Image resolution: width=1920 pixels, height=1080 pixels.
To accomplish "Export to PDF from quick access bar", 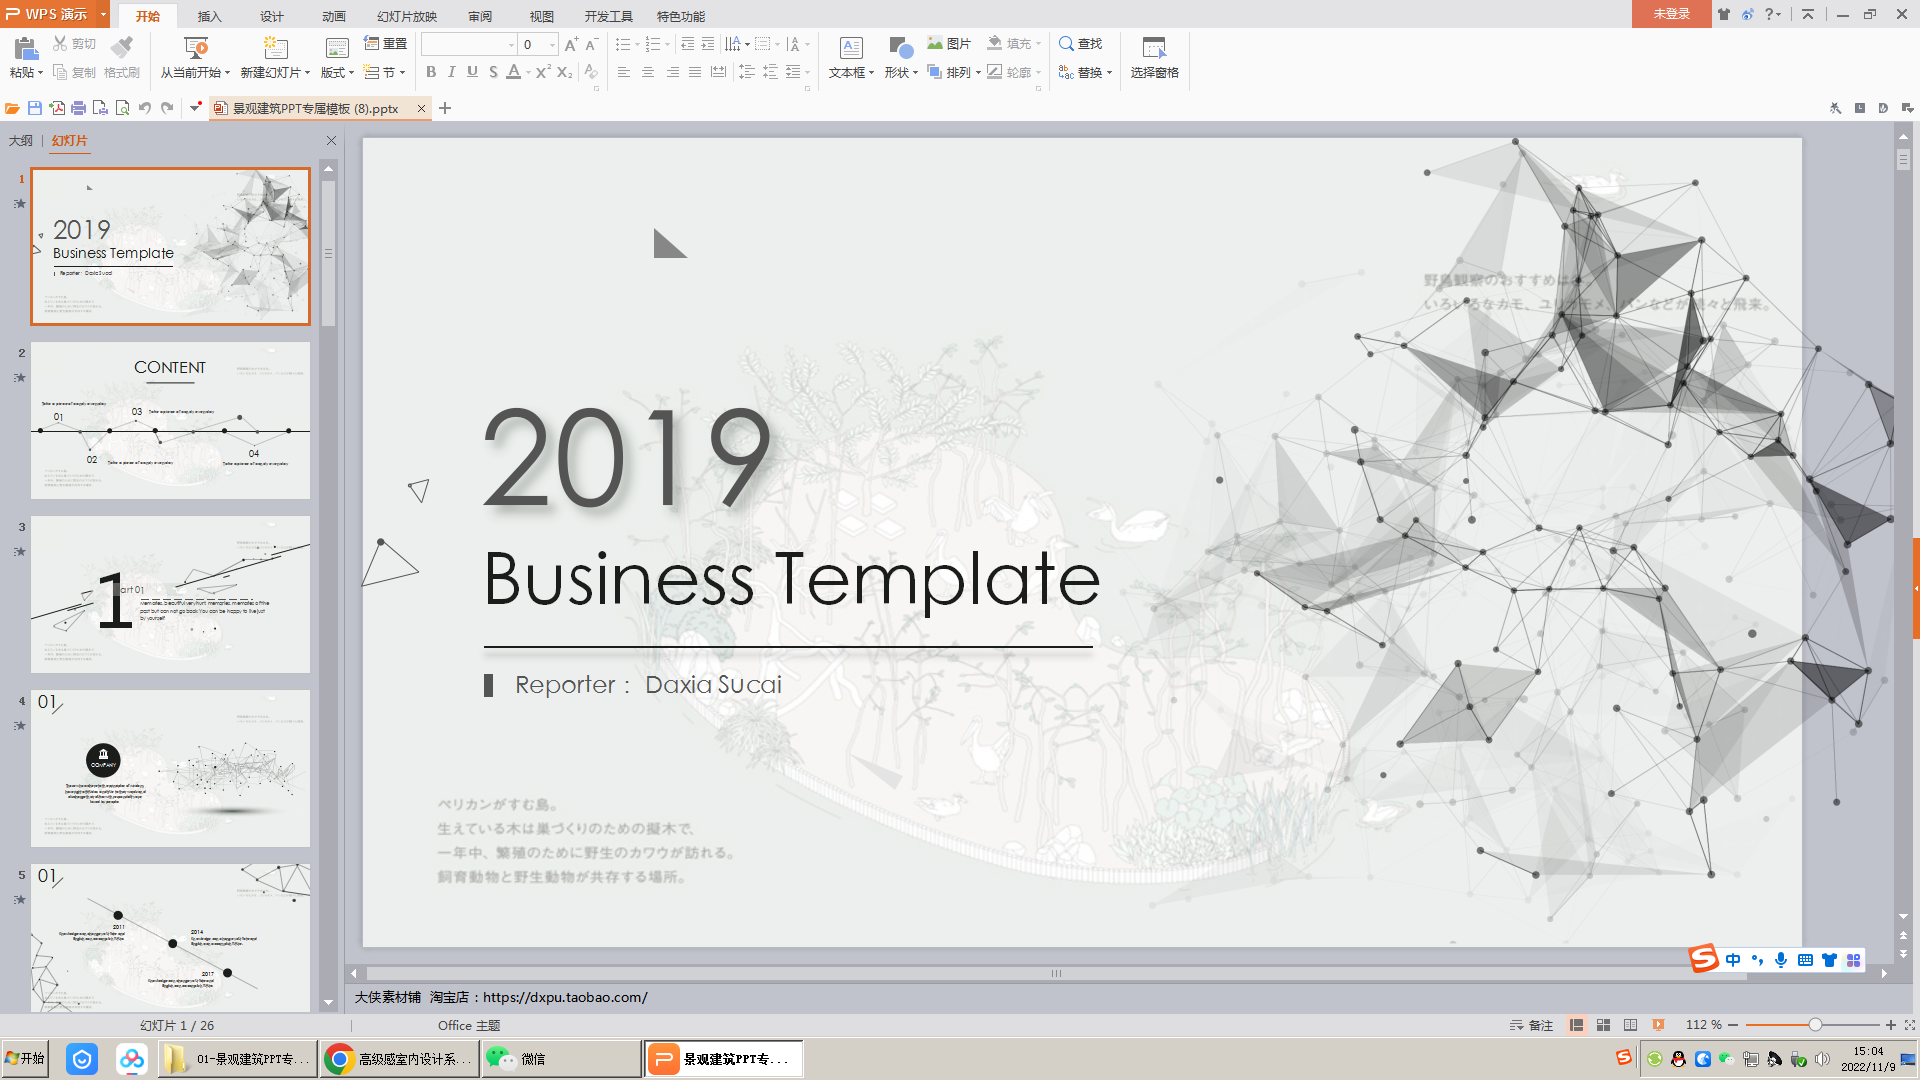I will click(x=57, y=108).
